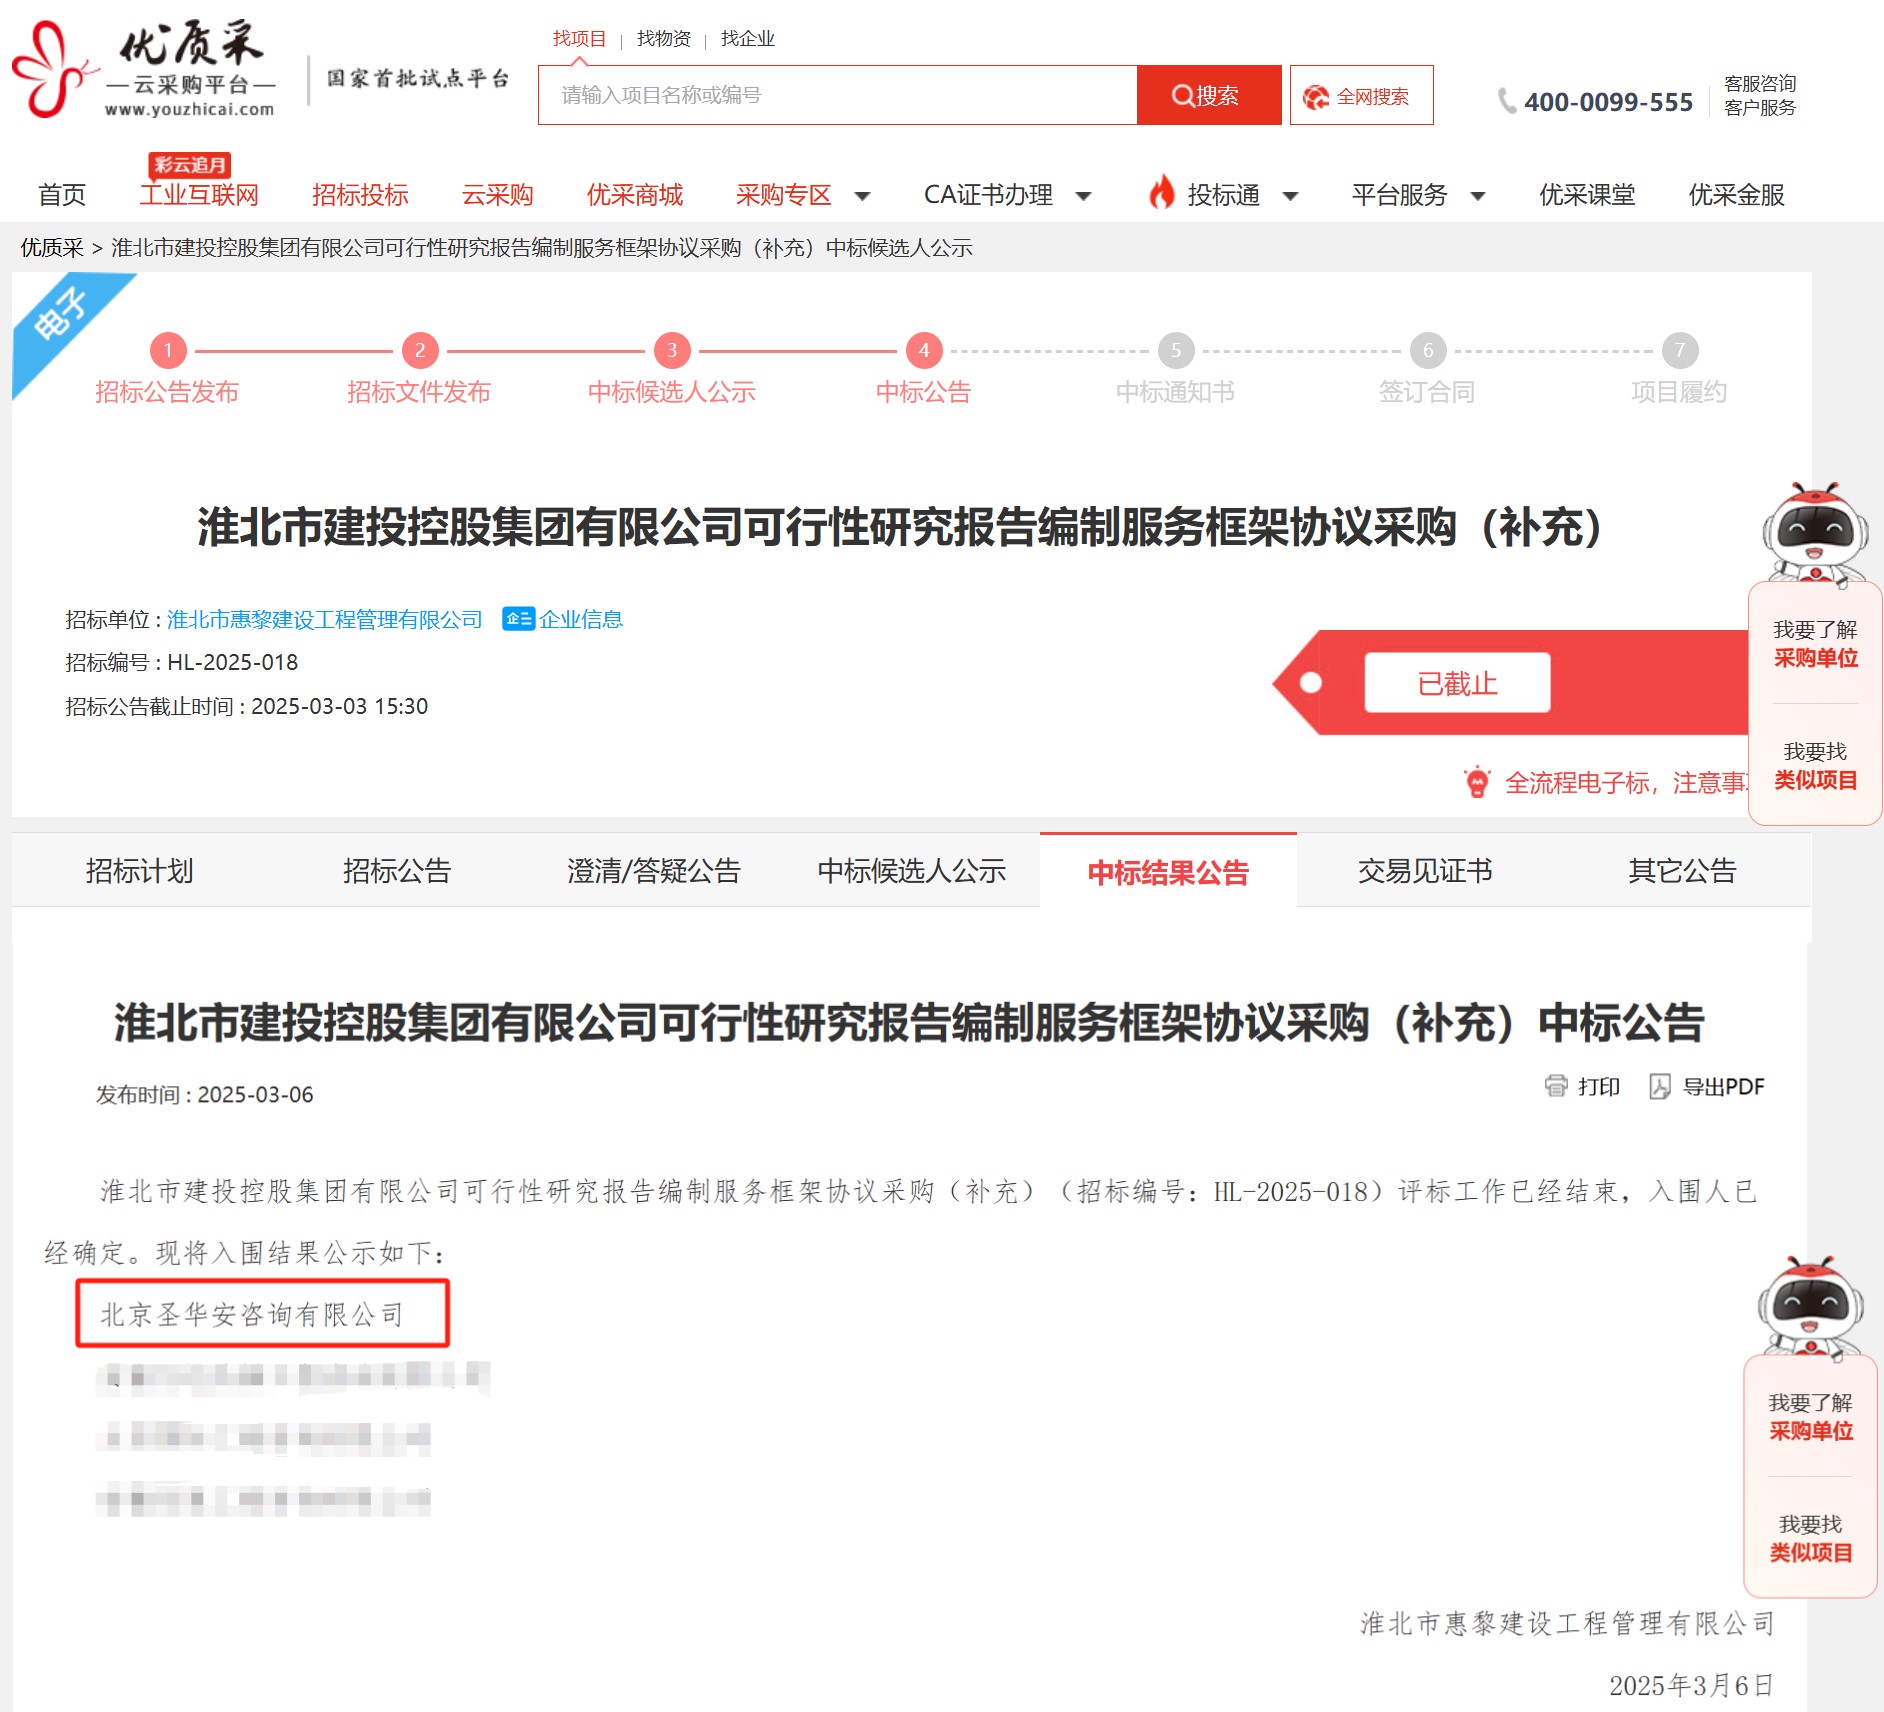The image size is (1884, 1712).
Task: Switch to the 中标候选人公示 tab
Action: pyautogui.click(x=911, y=870)
